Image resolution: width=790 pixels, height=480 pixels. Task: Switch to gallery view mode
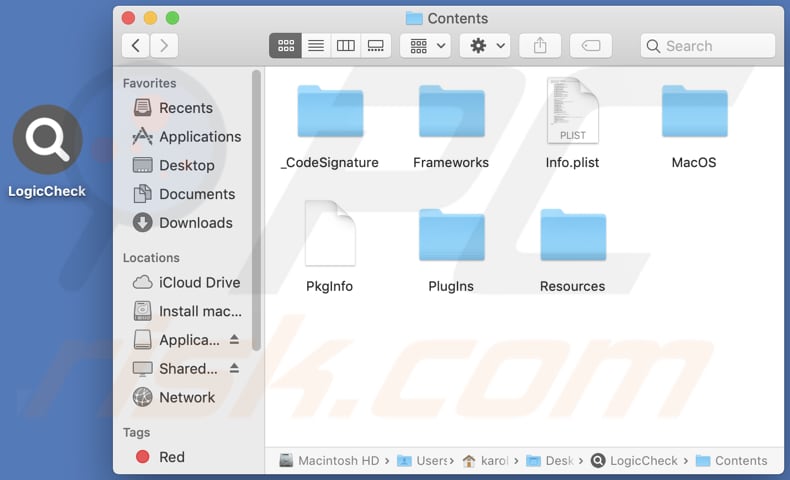376,46
